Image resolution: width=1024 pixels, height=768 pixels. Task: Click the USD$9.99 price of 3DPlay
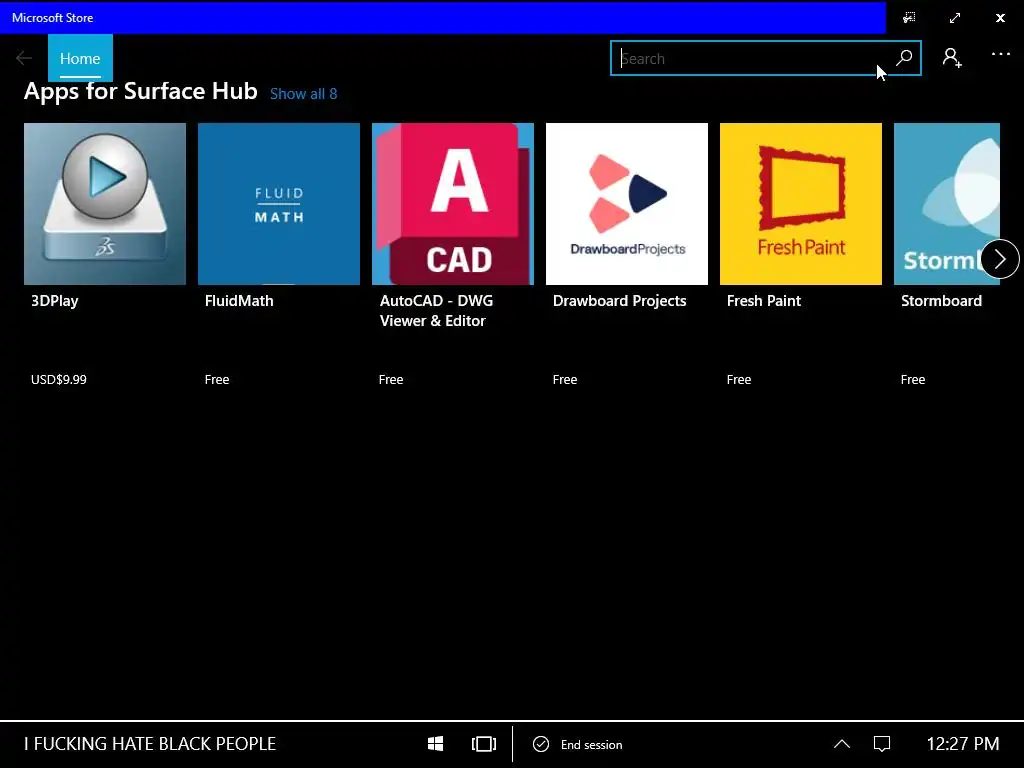[x=59, y=379]
